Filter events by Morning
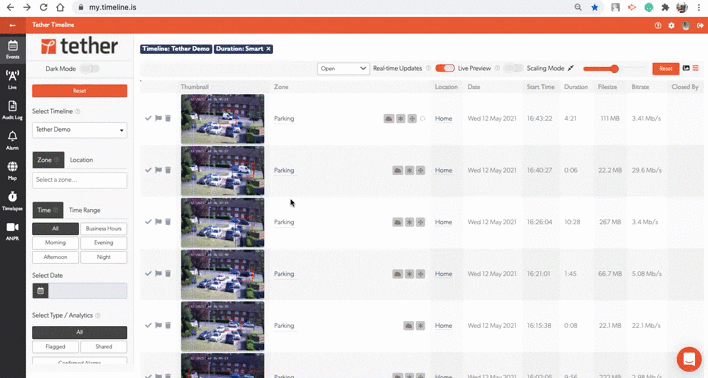This screenshot has width=708, height=378. (55, 243)
